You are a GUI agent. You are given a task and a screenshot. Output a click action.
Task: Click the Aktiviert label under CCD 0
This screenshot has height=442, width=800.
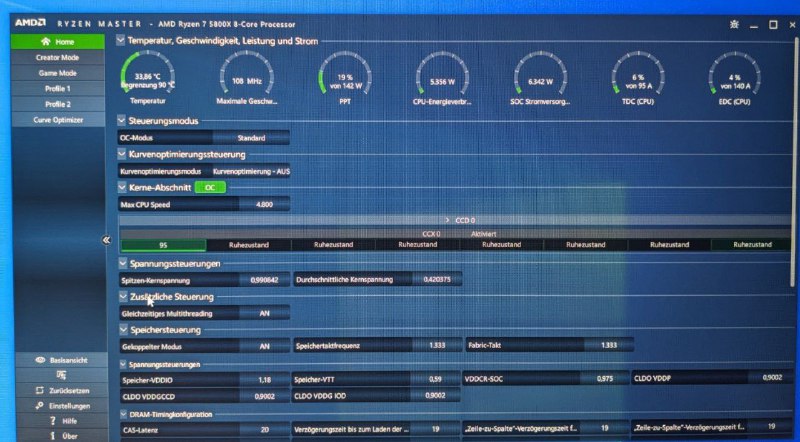click(484, 234)
